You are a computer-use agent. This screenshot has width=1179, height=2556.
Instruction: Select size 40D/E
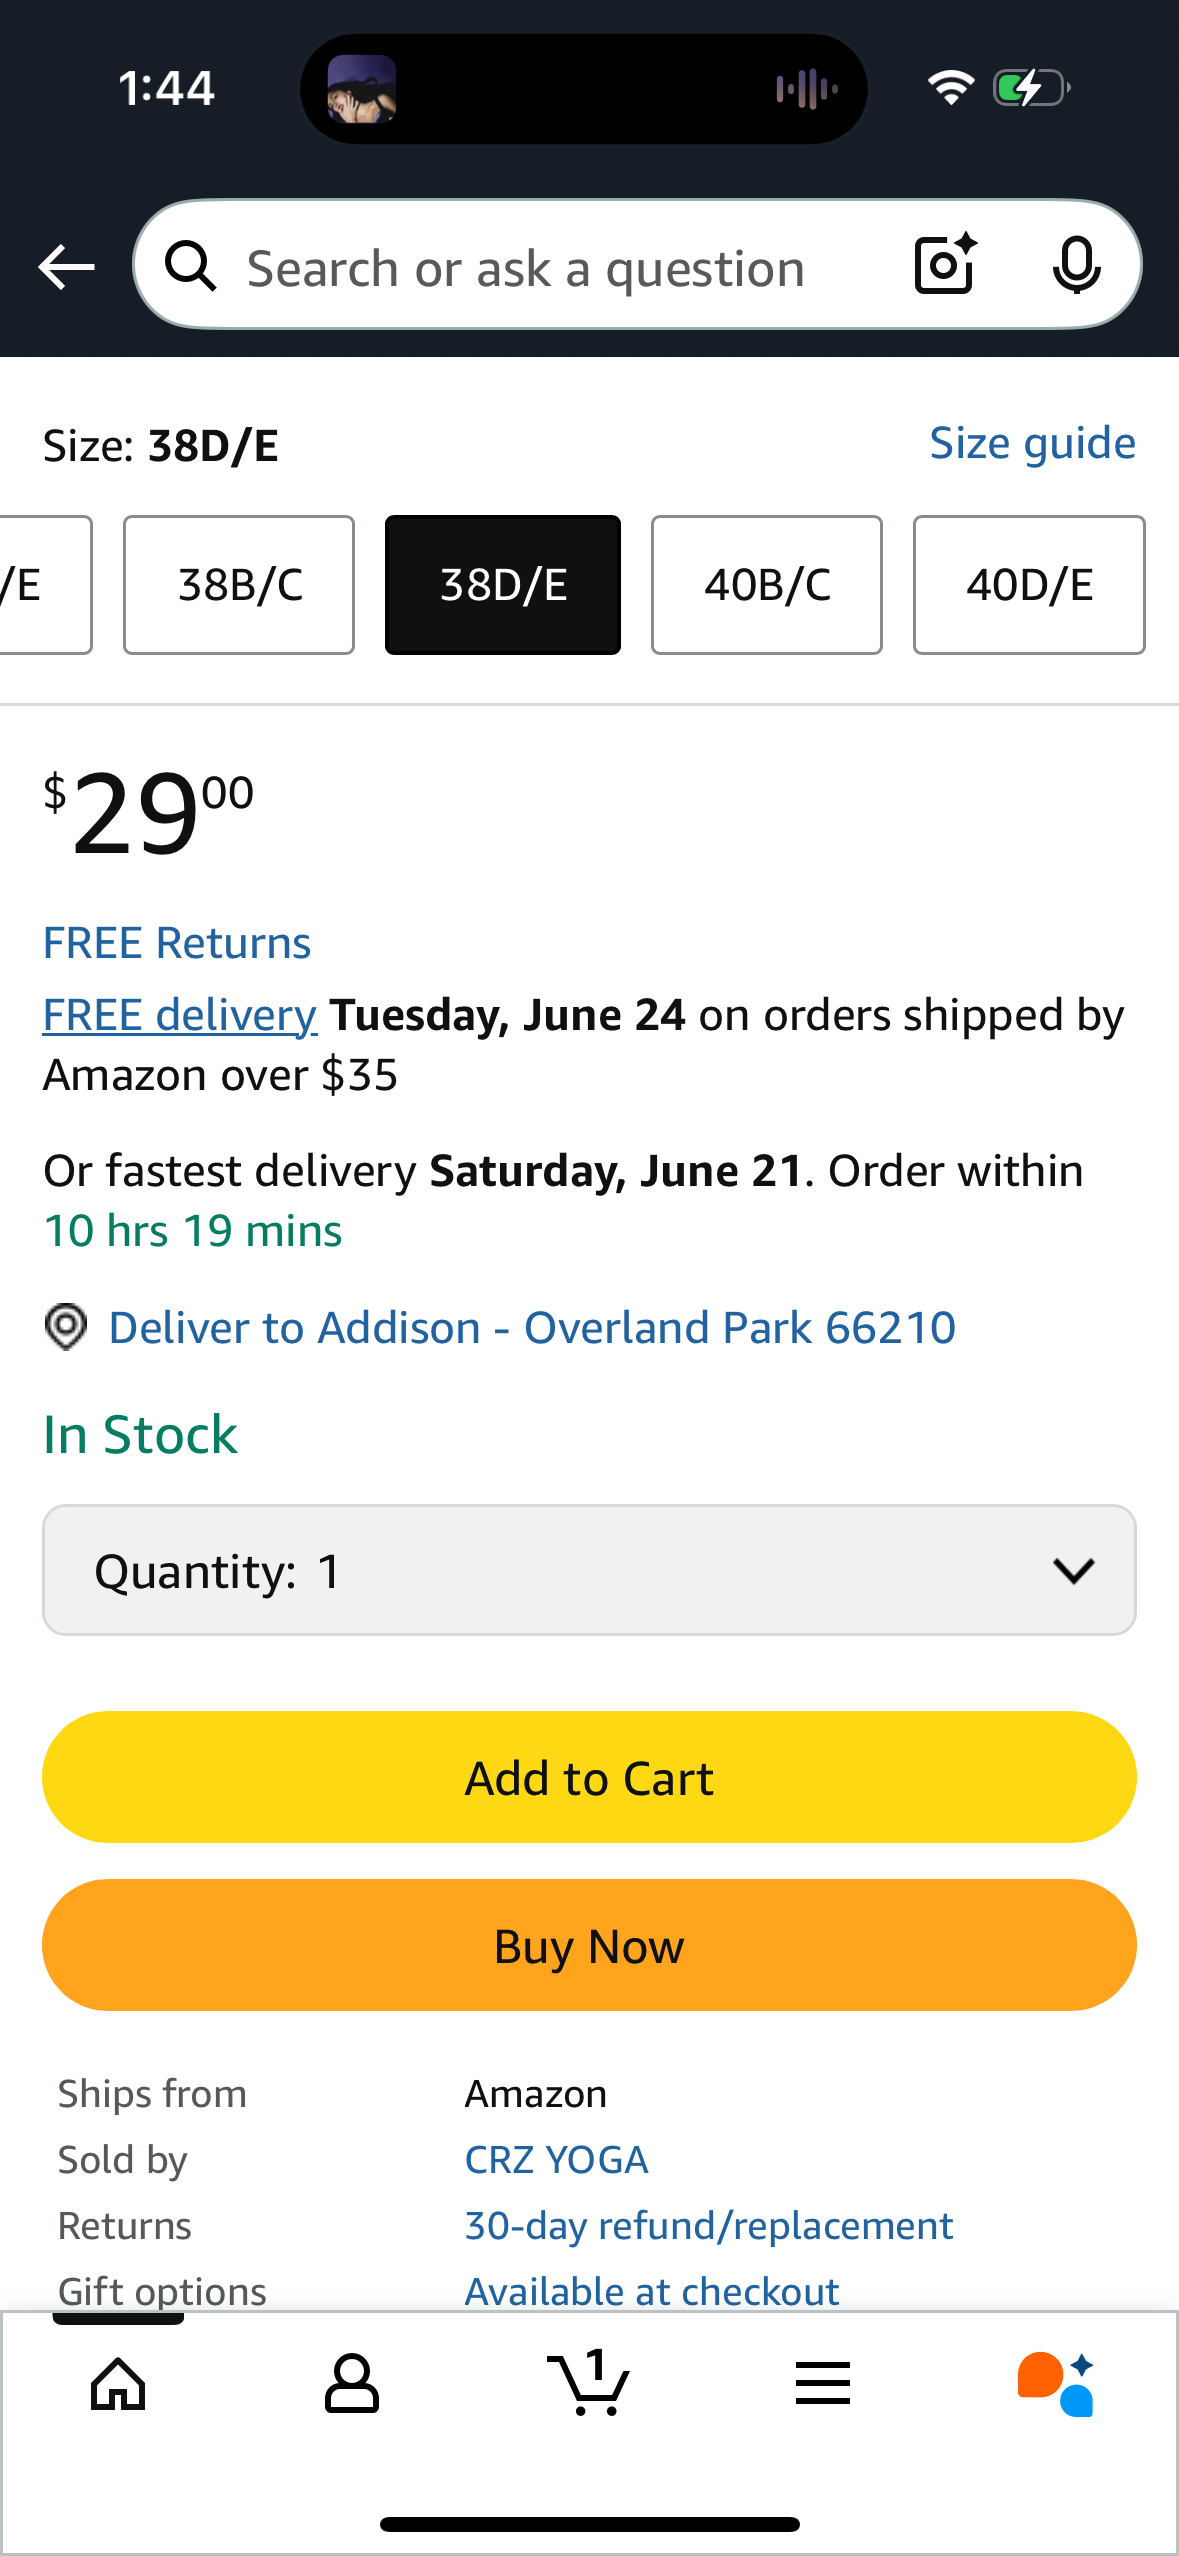[x=1029, y=585]
